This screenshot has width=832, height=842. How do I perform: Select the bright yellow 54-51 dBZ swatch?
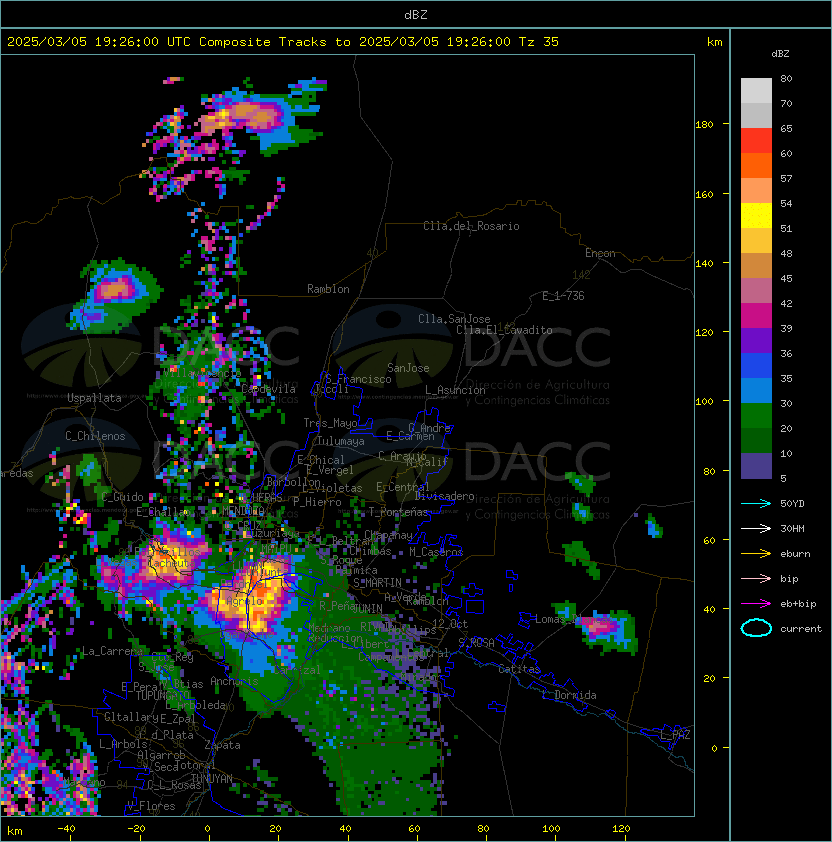pyautogui.click(x=756, y=215)
